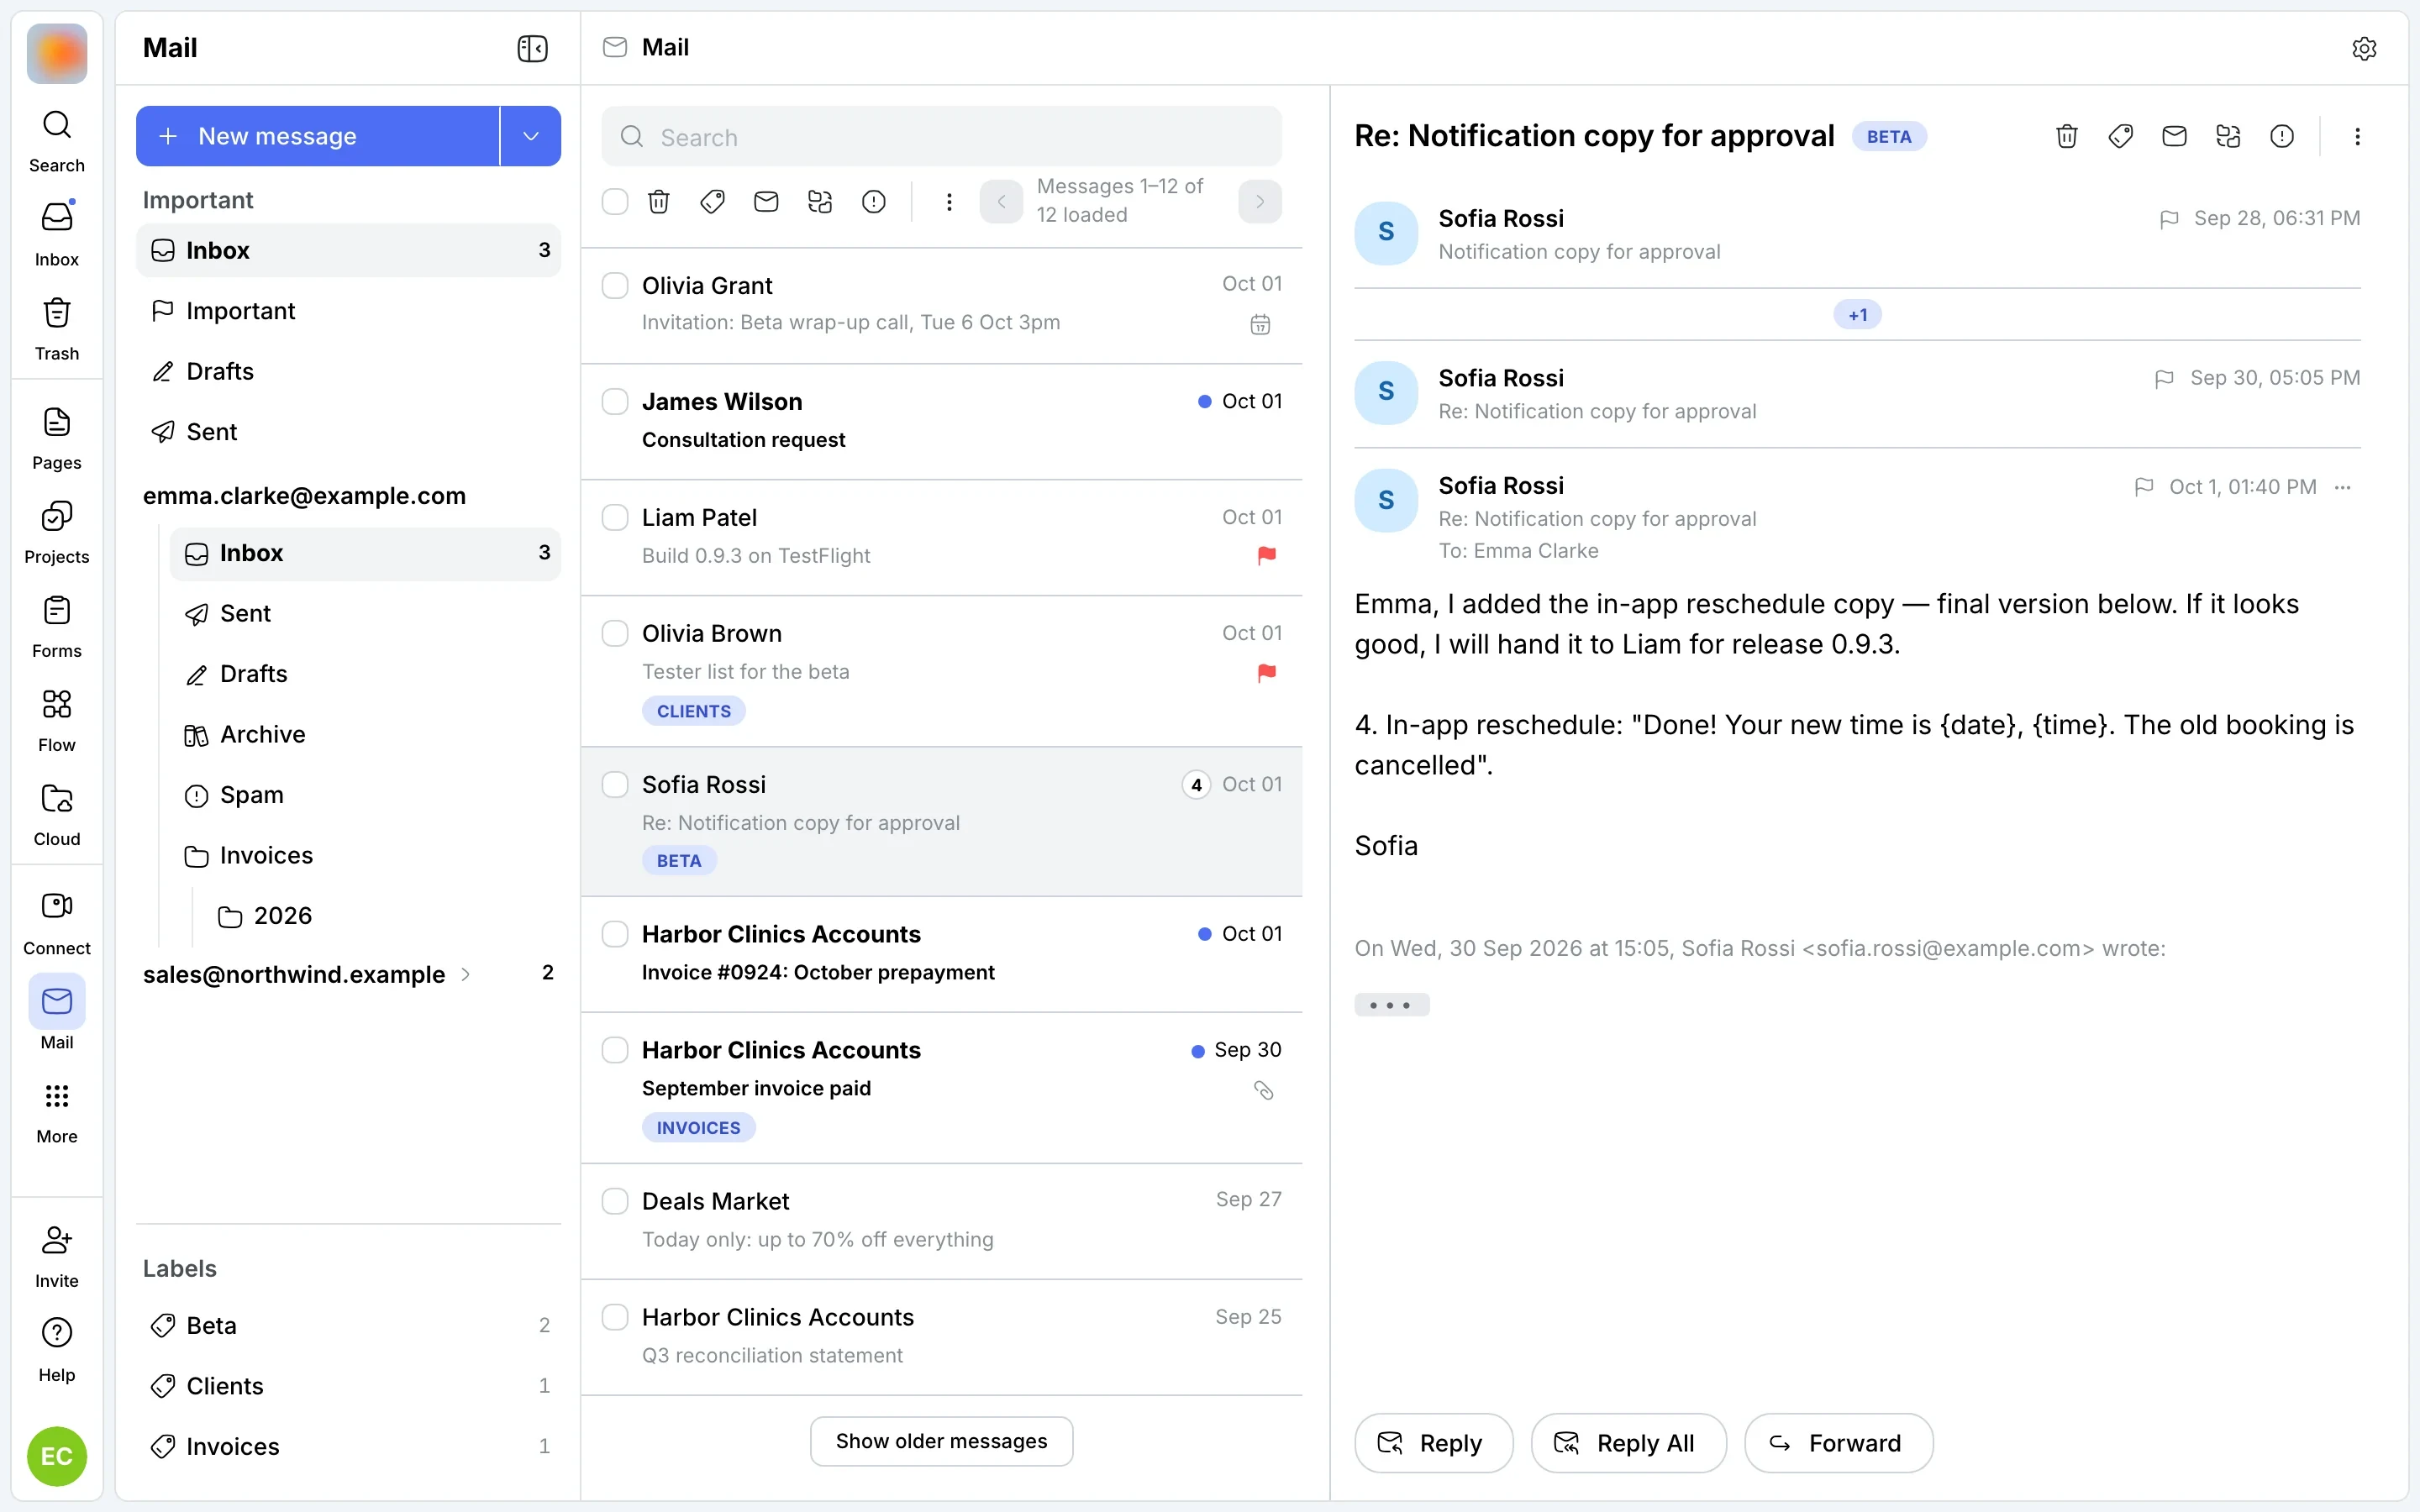Expand the sales@northwind.example account
The width and height of the screenshot is (2420, 1512).
(x=465, y=974)
